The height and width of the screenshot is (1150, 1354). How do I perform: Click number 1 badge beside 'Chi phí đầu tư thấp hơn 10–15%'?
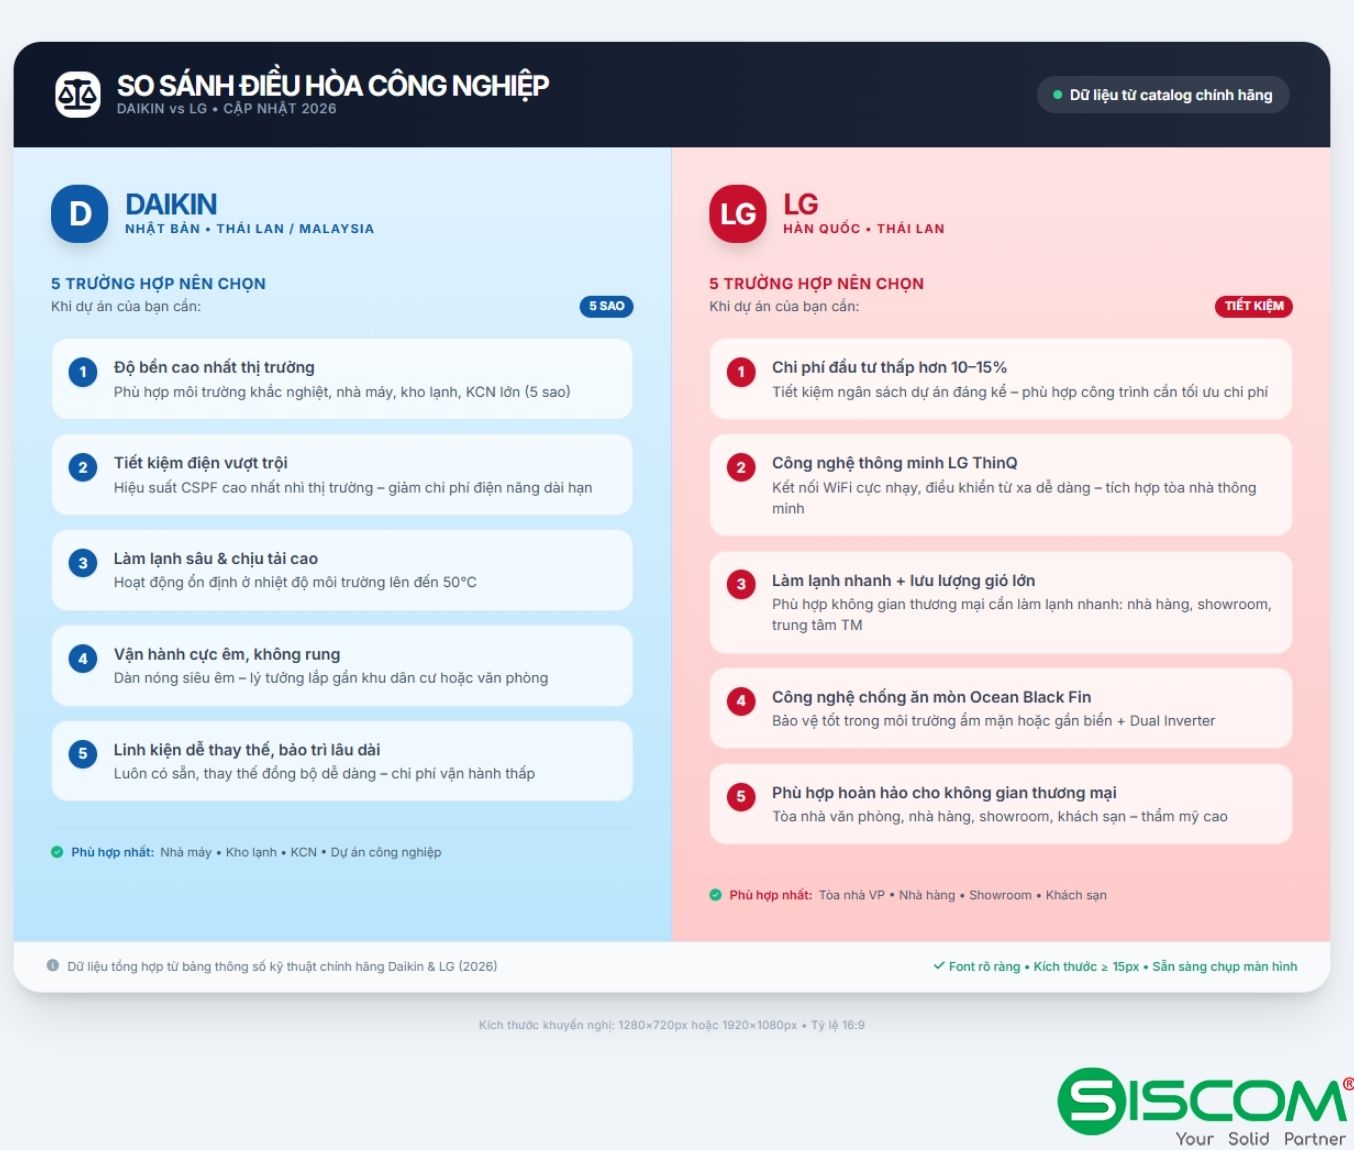point(741,372)
